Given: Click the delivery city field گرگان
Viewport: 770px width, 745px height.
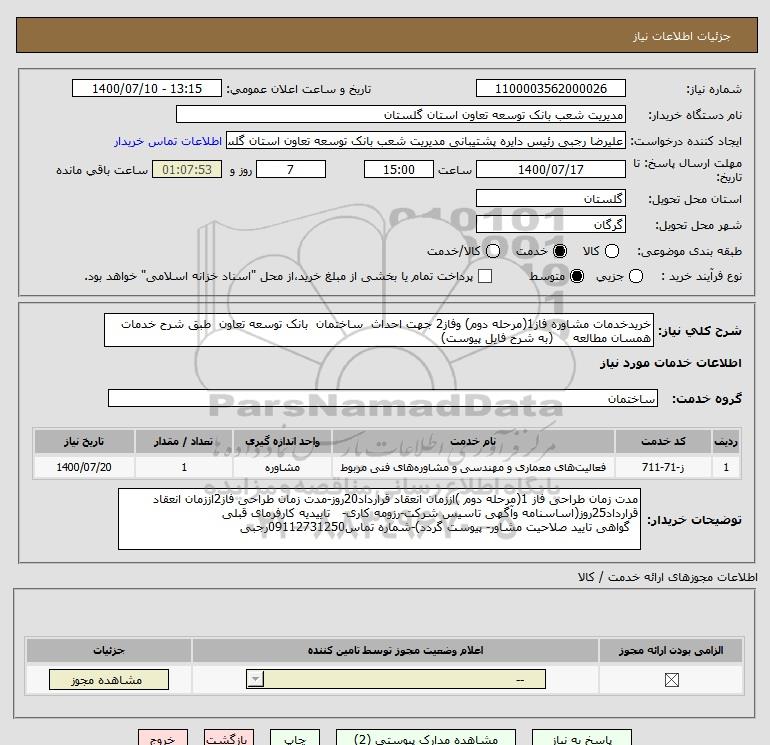Looking at the screenshot, I should tap(550, 224).
